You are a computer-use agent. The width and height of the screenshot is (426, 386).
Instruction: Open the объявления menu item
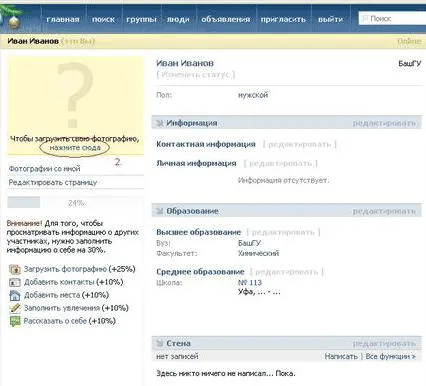point(226,19)
